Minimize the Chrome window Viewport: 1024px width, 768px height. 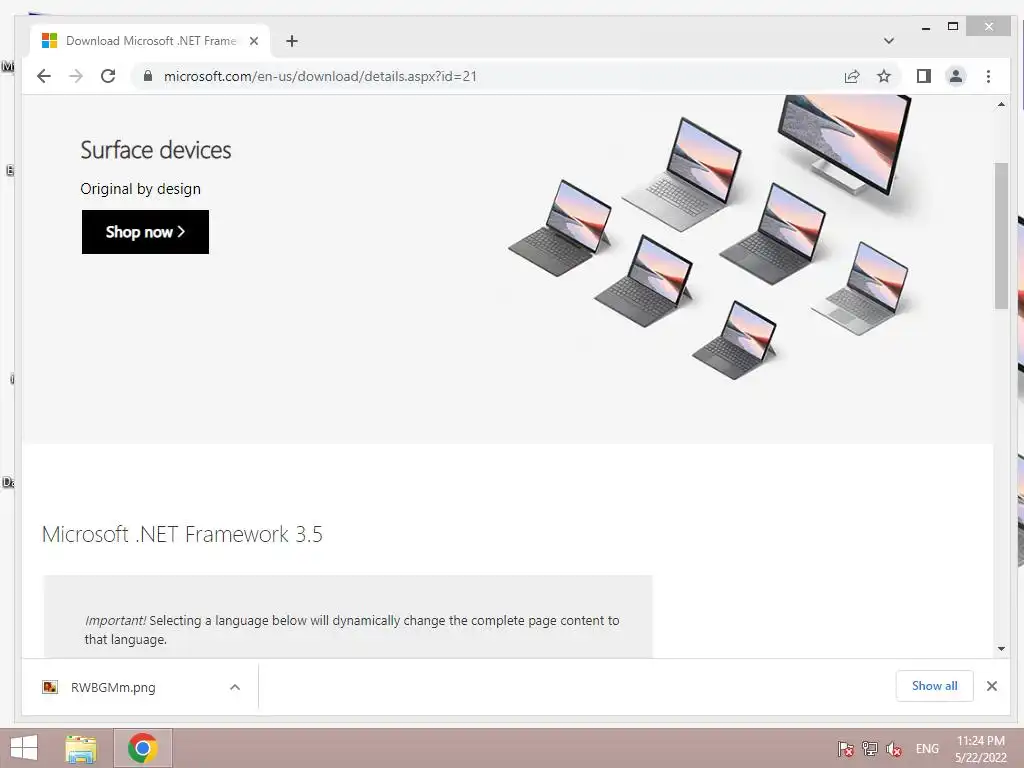coord(926,27)
